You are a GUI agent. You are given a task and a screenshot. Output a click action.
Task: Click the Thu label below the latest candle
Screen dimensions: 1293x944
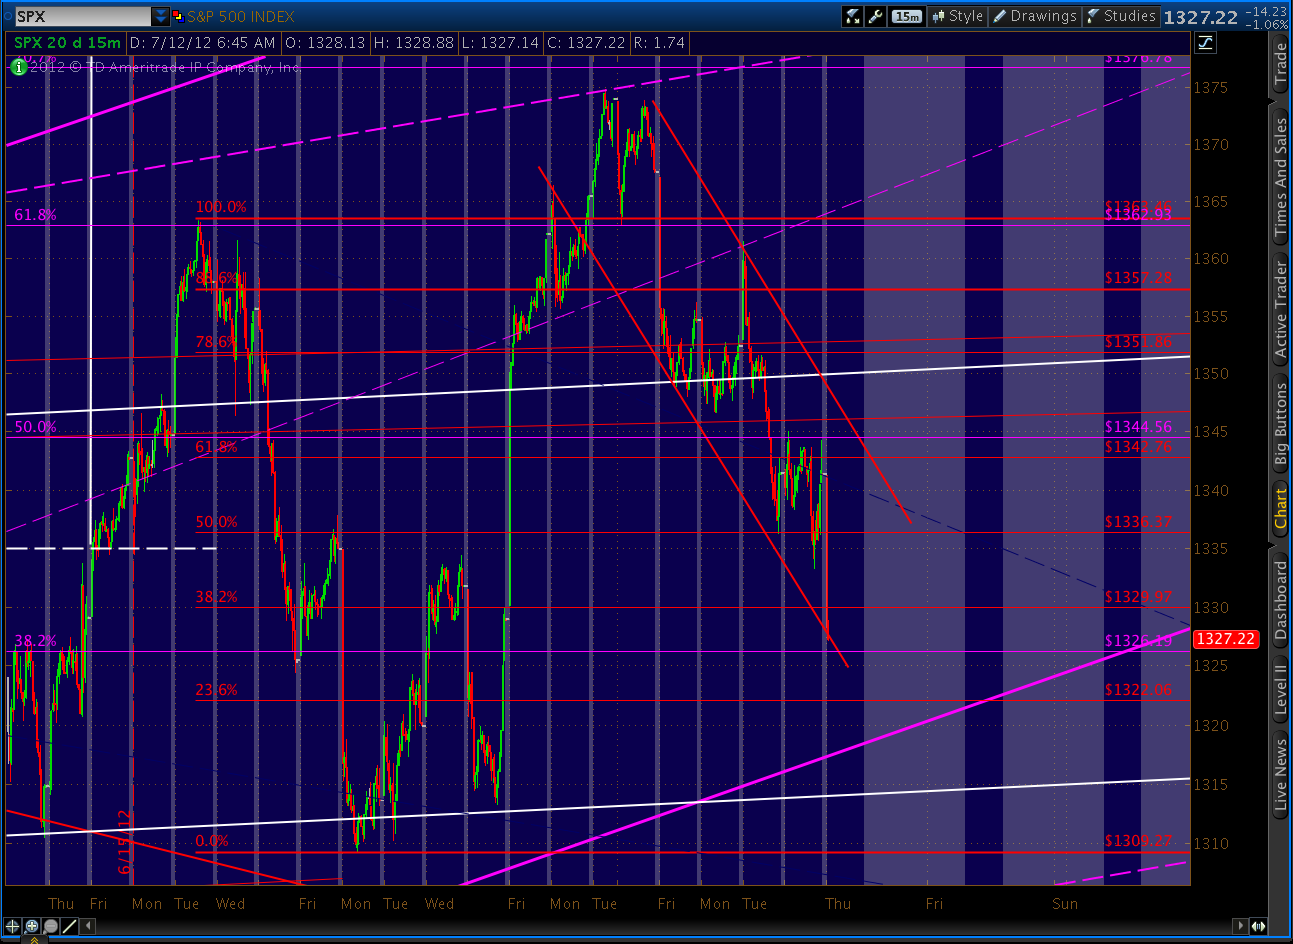click(x=838, y=904)
